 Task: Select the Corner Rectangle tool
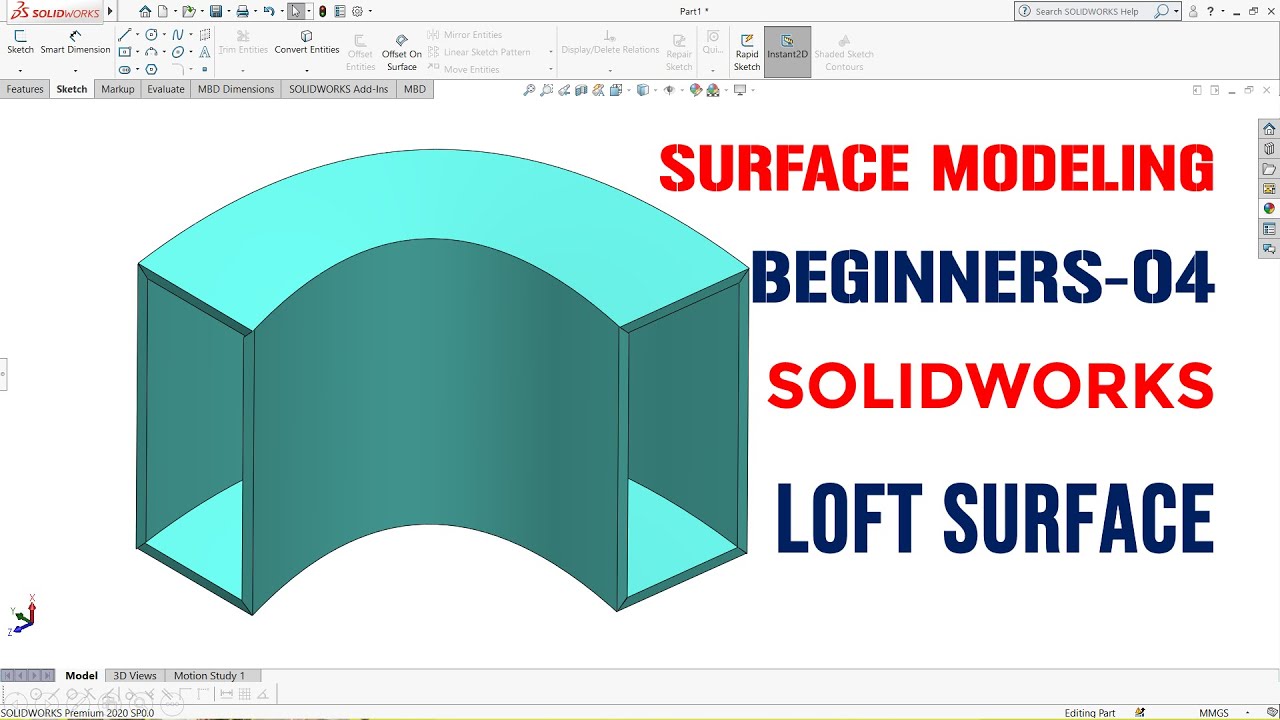(x=125, y=52)
